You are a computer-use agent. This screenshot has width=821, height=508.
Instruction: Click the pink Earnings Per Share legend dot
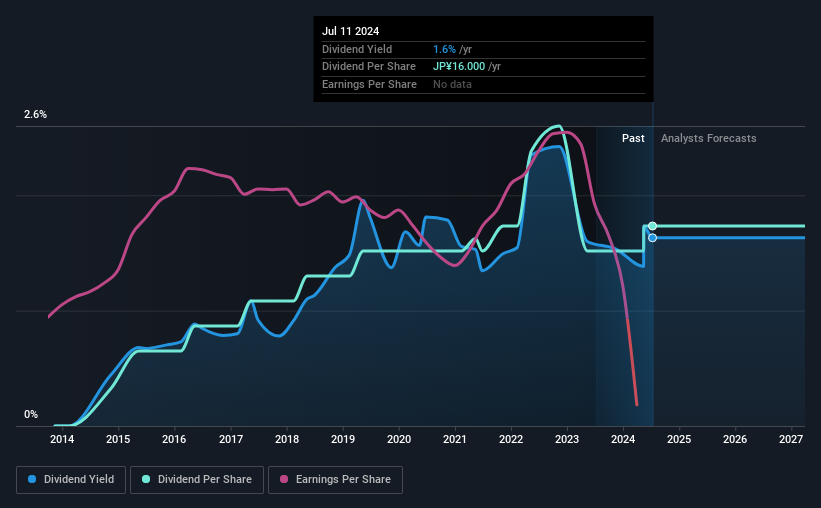(284, 479)
